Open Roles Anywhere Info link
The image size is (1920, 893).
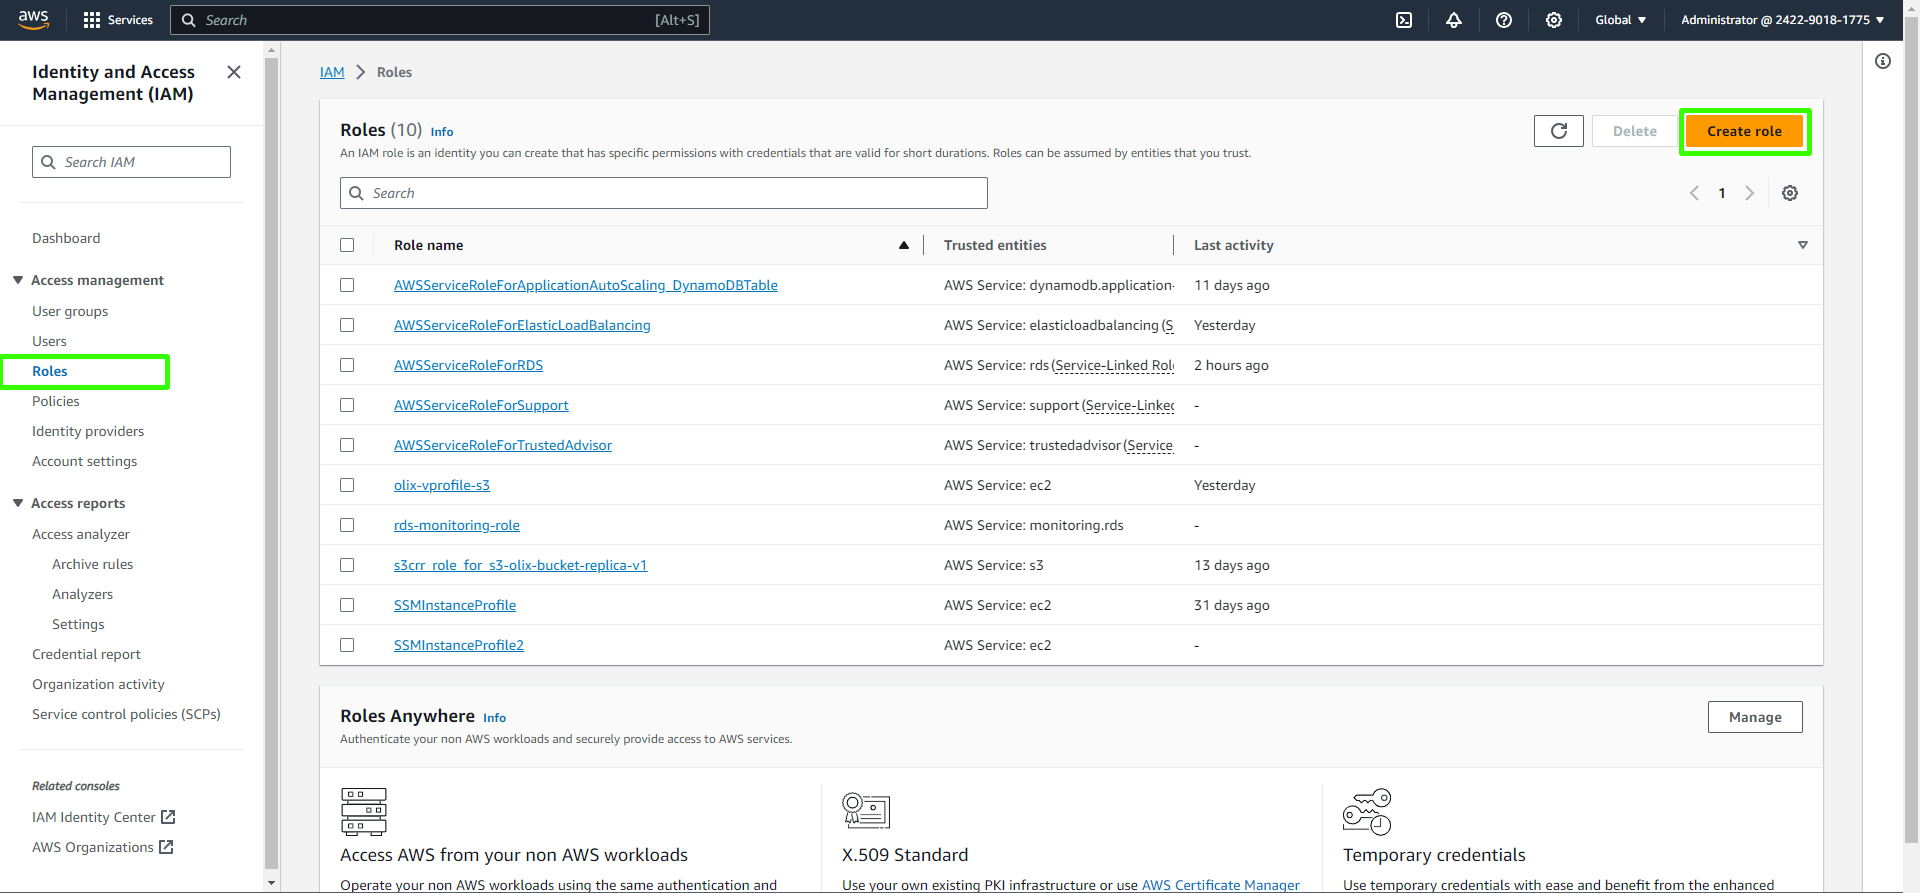[494, 718]
